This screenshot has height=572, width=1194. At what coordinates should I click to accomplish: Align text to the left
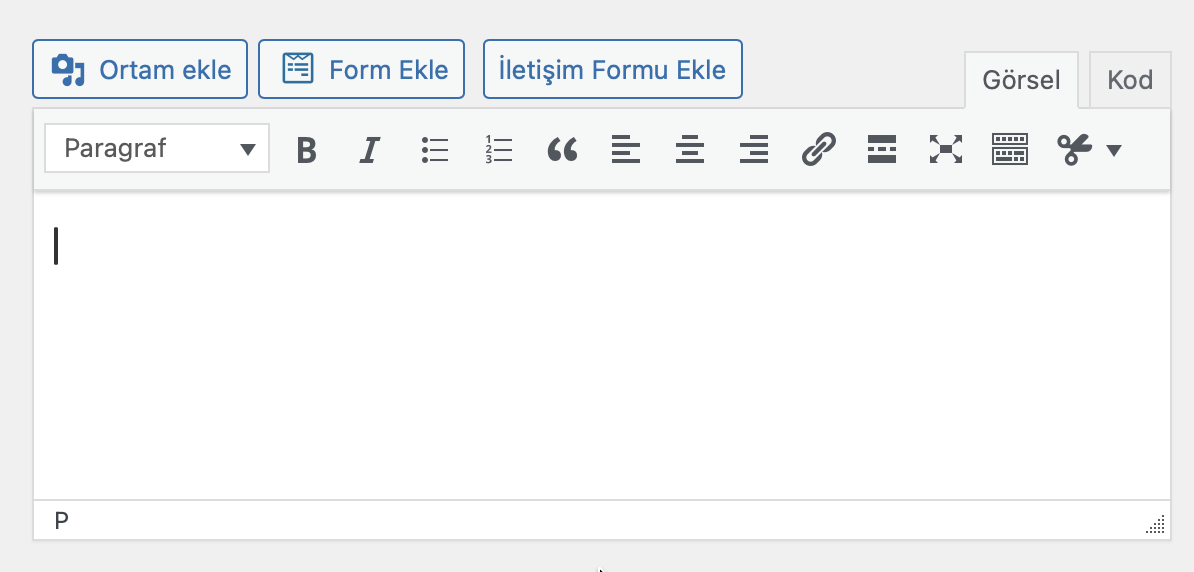pyautogui.click(x=626, y=149)
